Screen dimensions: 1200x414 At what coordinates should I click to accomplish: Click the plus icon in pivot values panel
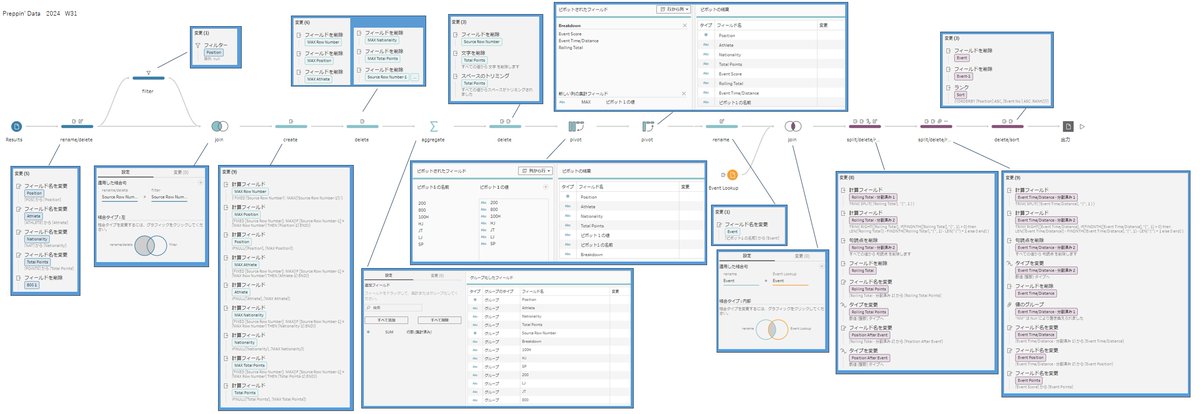pos(545,187)
